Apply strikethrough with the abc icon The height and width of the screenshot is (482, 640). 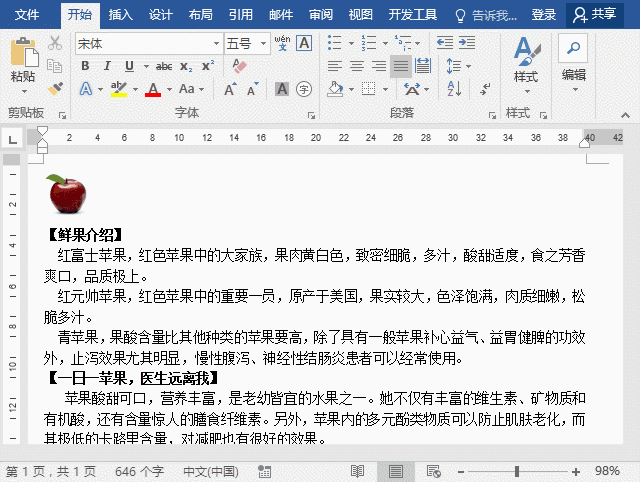[163, 66]
